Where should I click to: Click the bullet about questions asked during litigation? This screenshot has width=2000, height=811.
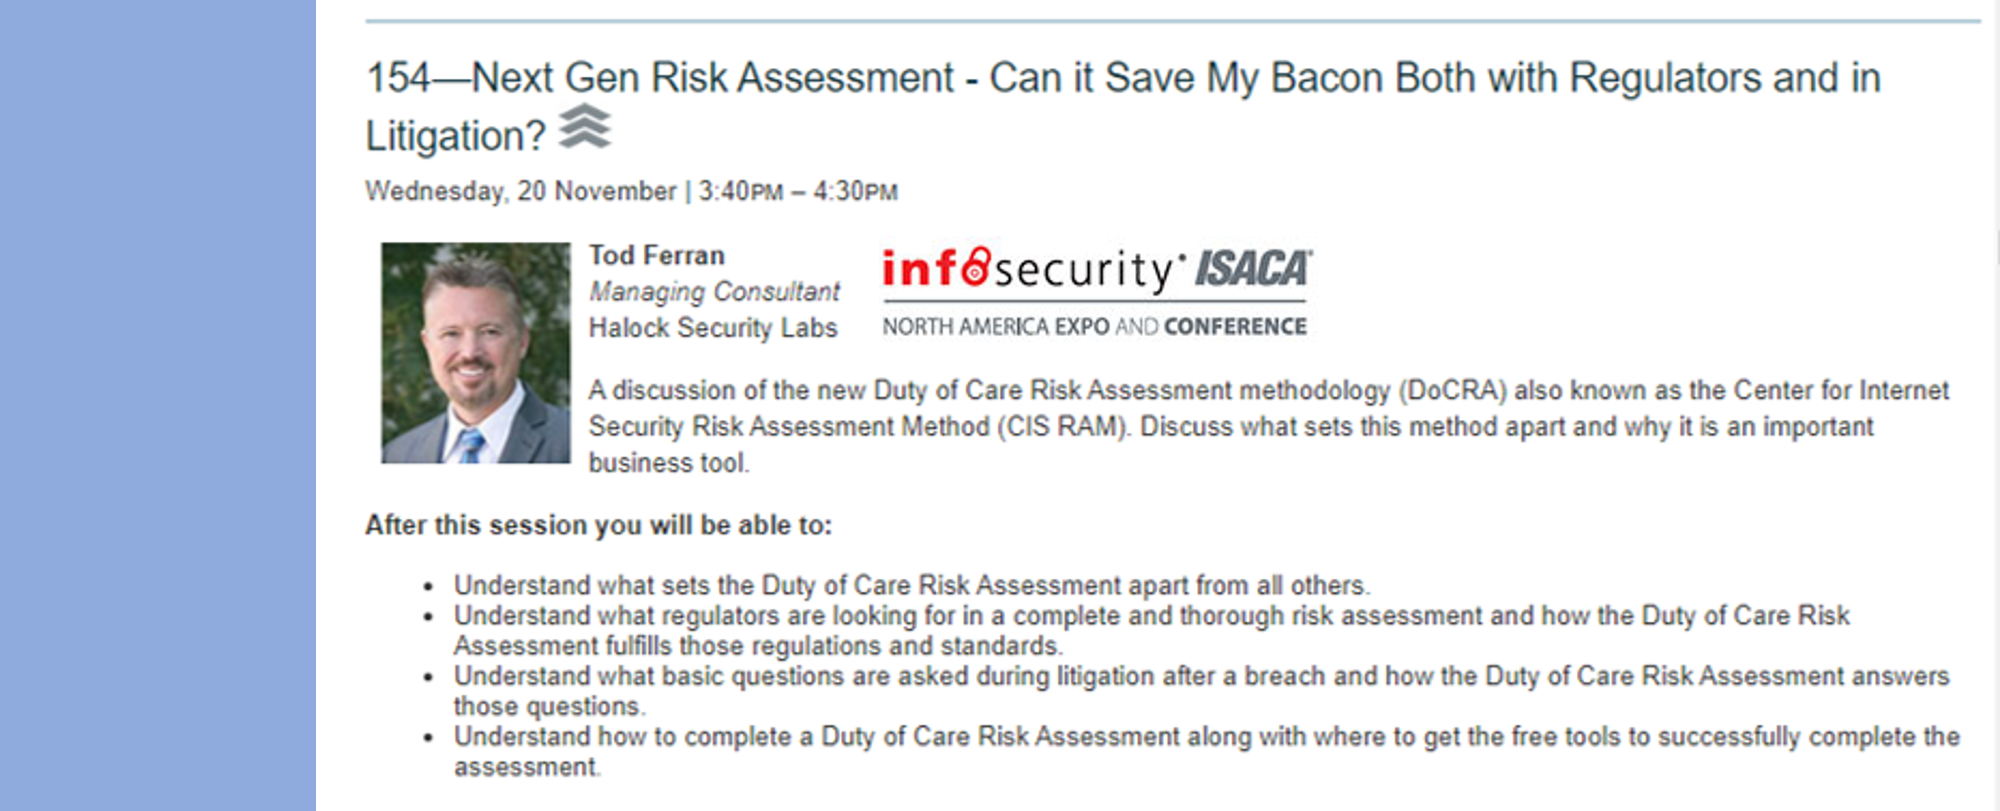point(1201,691)
